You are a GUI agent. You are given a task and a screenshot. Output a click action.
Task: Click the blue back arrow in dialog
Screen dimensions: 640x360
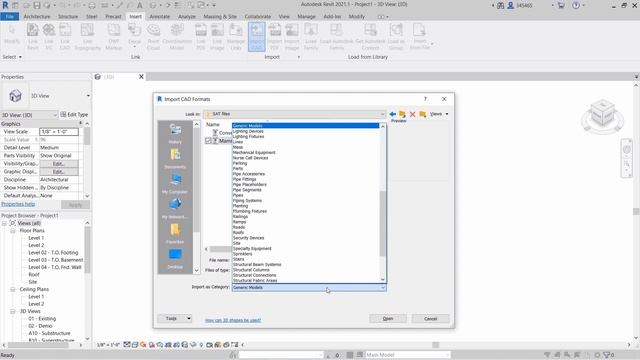[393, 114]
